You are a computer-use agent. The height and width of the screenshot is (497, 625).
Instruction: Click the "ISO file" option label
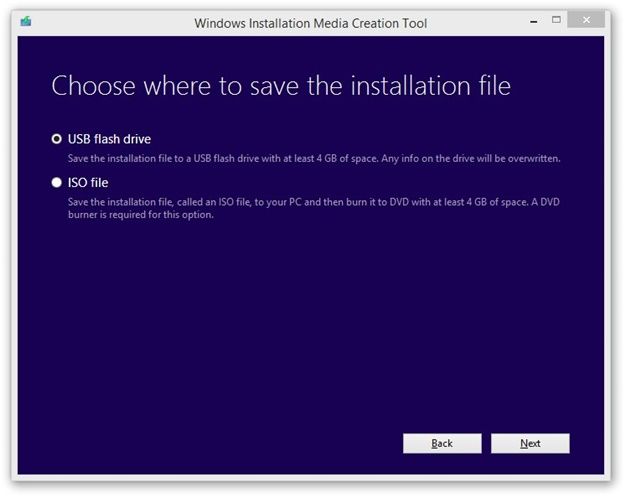coord(88,183)
